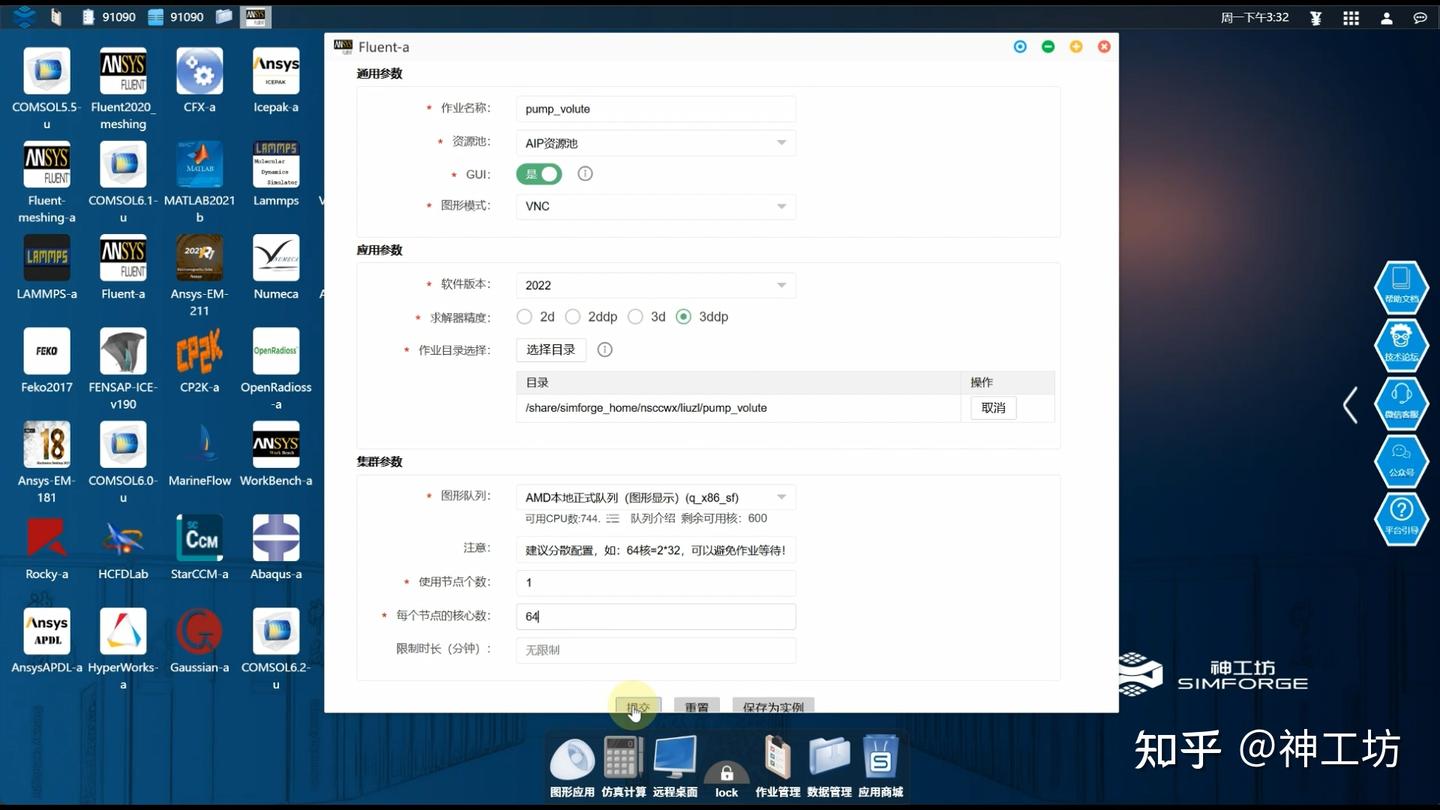1440x810 pixels.
Task: Open the user account icon in the top bar
Action: 1386,18
